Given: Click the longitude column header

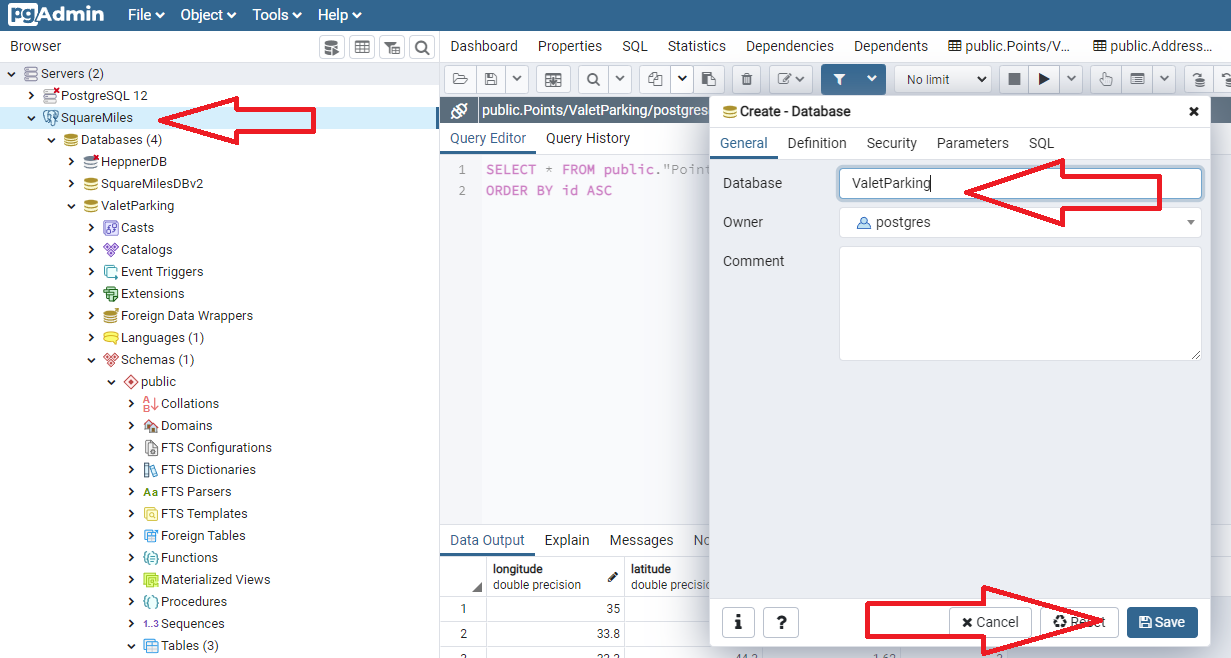Looking at the screenshot, I should pos(555,576).
